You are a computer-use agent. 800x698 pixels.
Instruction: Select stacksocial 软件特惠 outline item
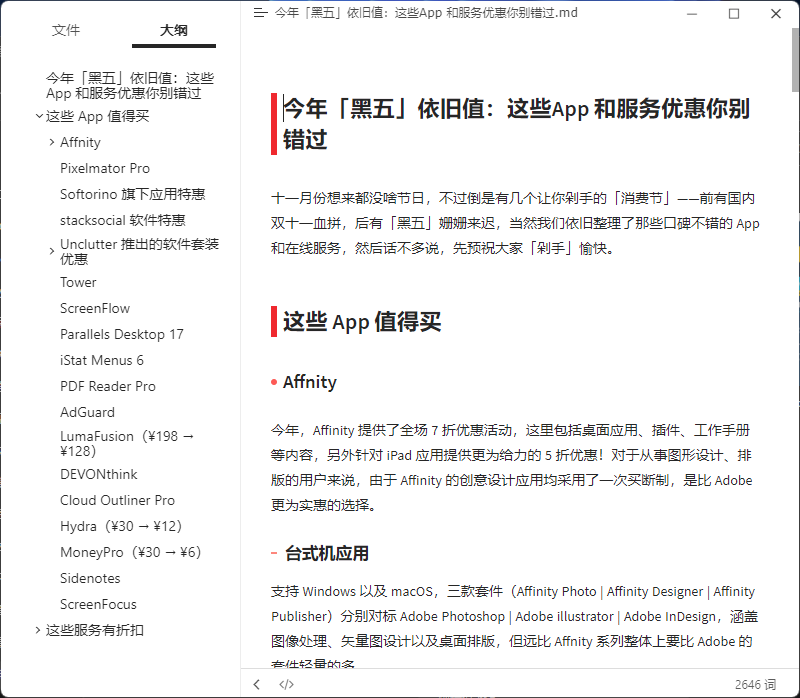(x=122, y=220)
